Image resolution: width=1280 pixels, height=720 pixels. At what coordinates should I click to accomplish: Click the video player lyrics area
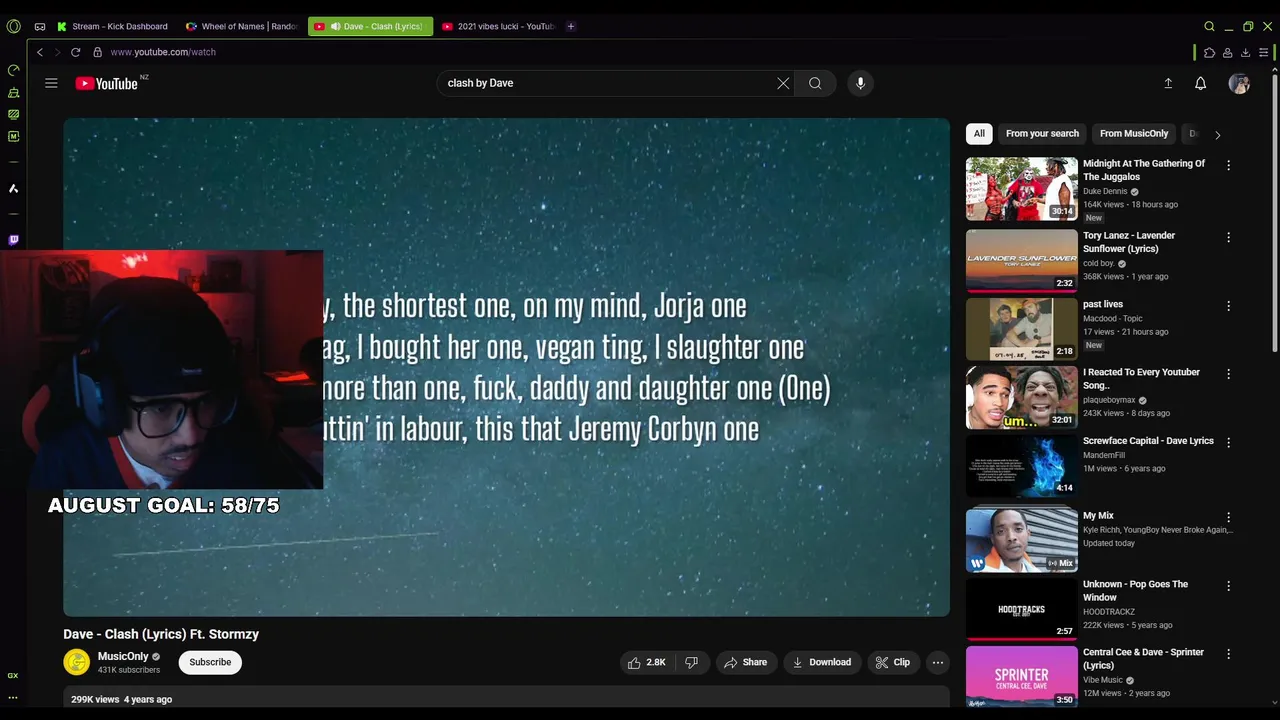[506, 367]
